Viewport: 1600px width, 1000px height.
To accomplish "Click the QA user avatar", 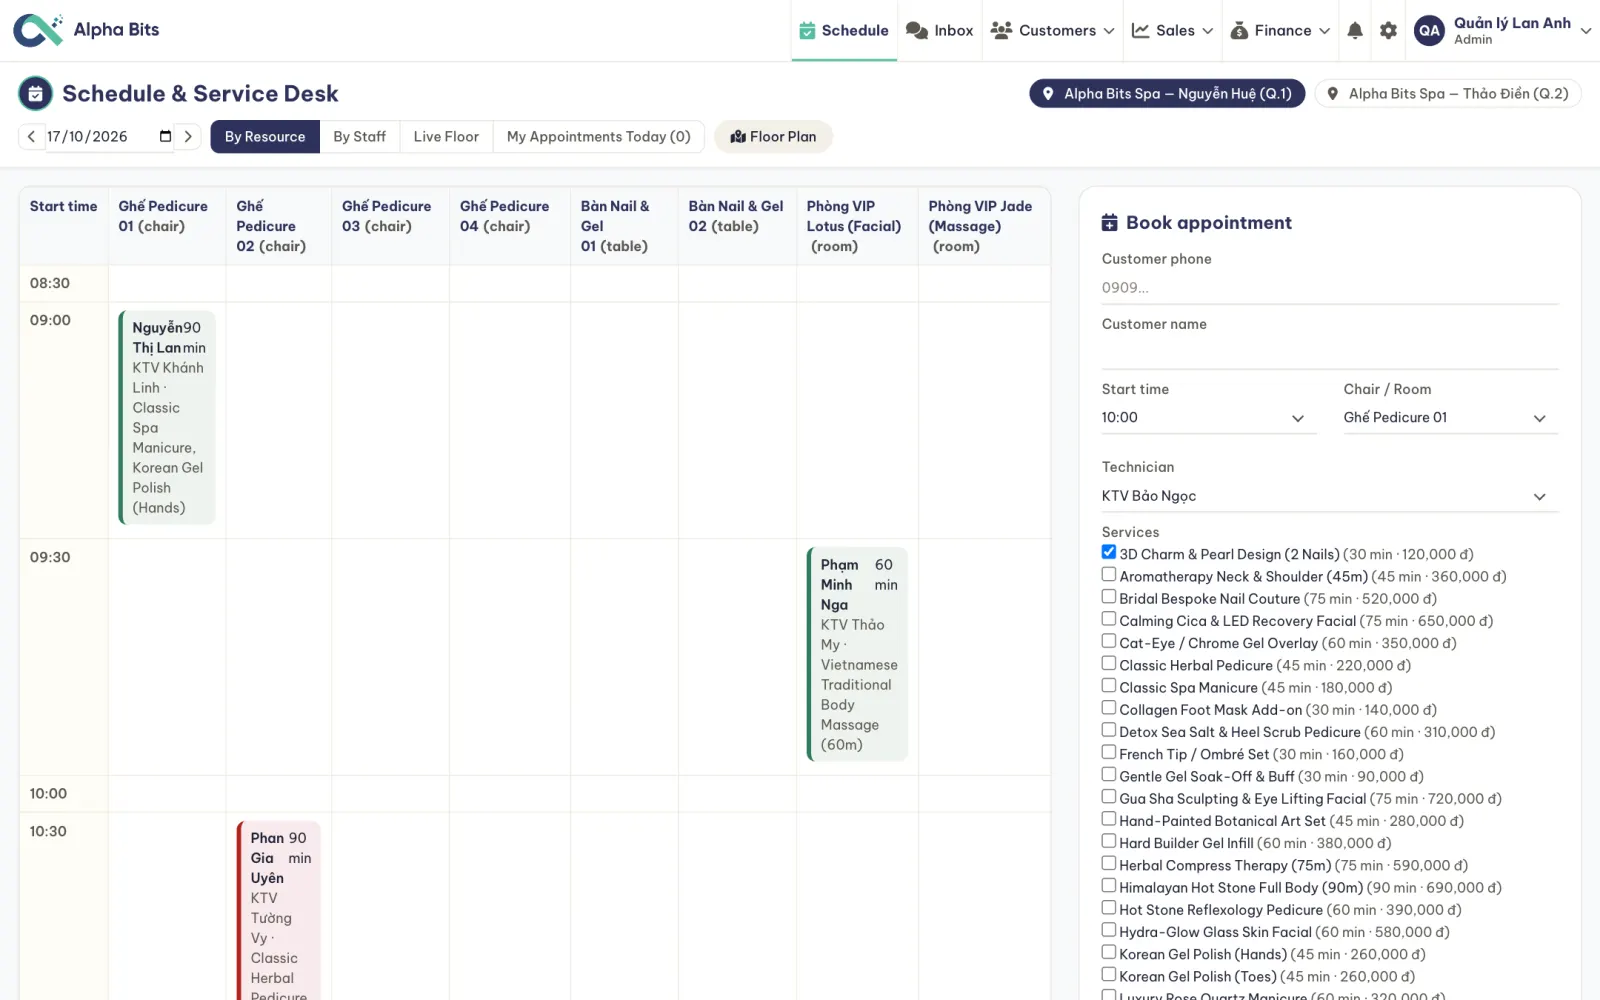I will 1429,31.
